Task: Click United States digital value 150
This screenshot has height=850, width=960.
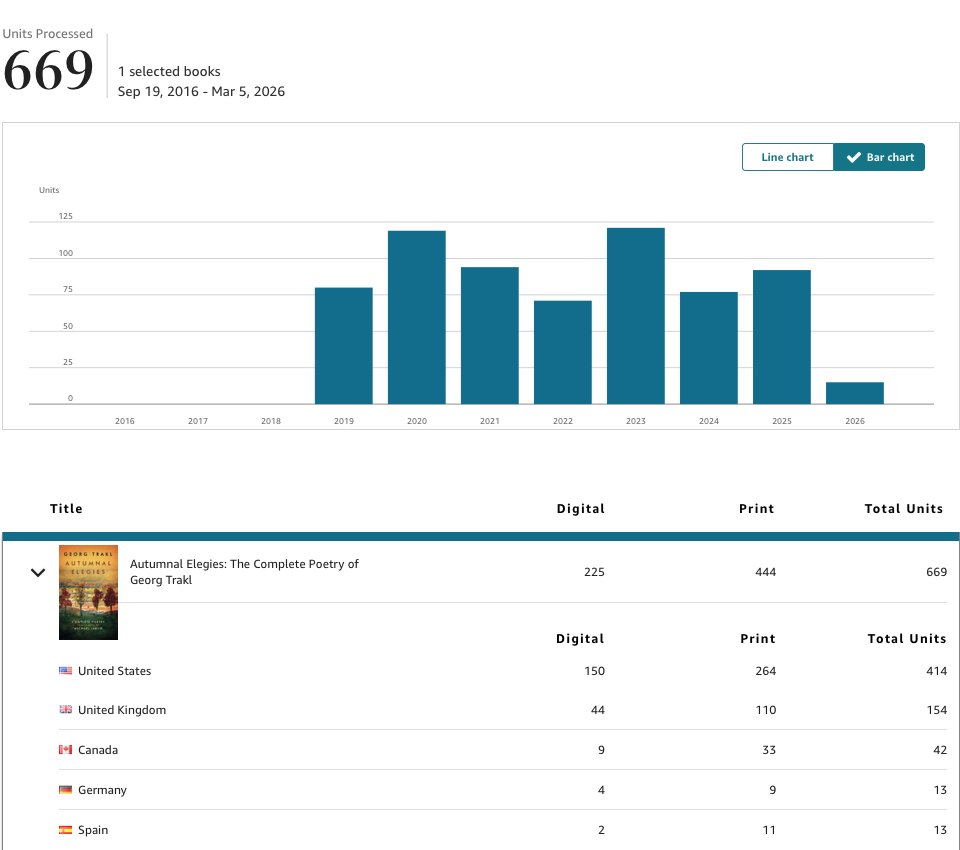Action: (594, 671)
